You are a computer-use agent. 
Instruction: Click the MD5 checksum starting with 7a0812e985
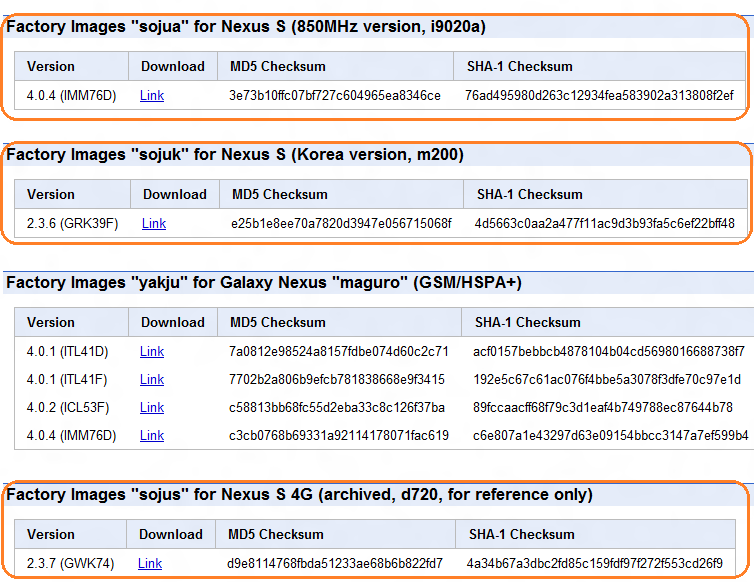[x=338, y=351]
